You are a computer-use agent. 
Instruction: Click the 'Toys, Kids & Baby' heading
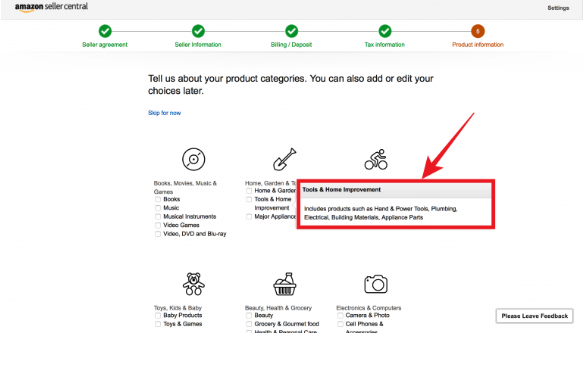click(x=178, y=308)
